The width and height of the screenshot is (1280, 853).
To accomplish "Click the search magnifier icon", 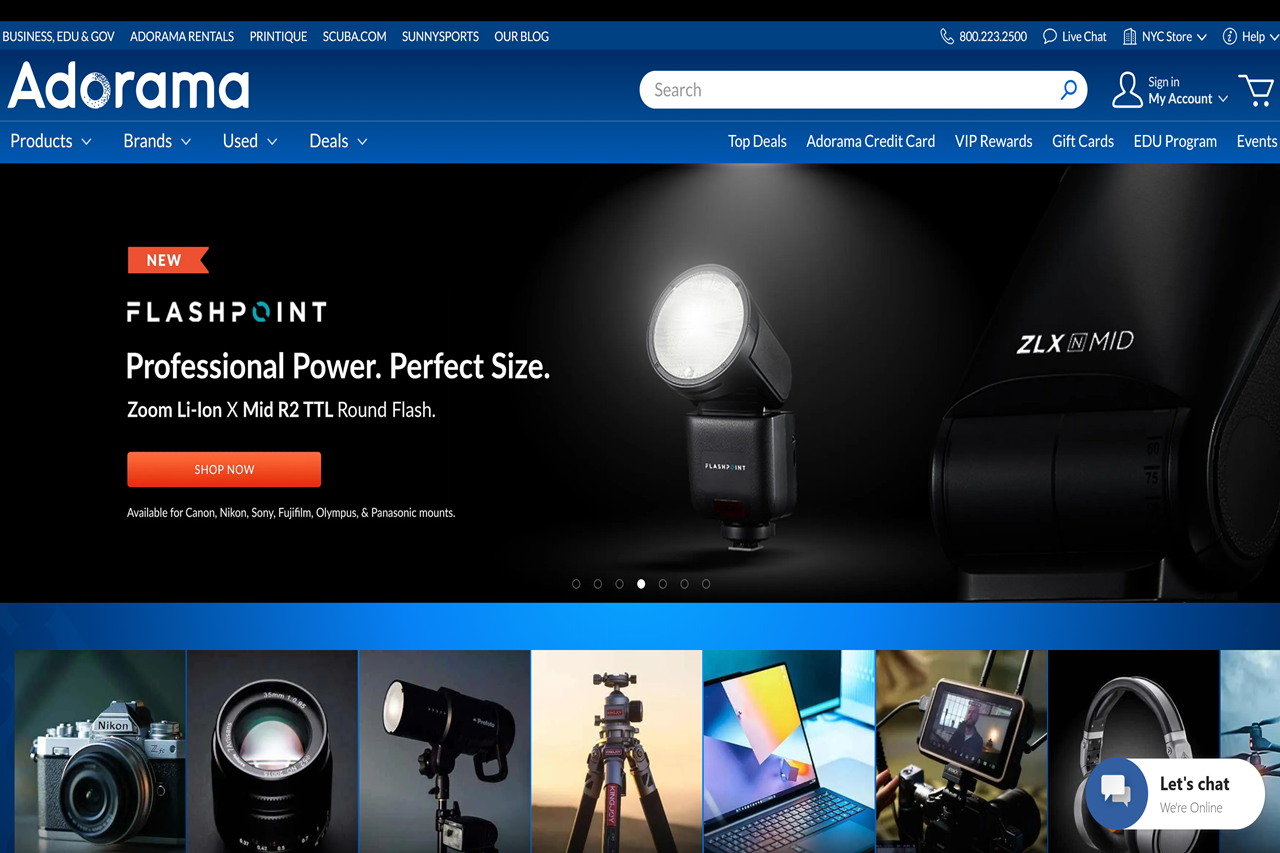I will point(1068,89).
